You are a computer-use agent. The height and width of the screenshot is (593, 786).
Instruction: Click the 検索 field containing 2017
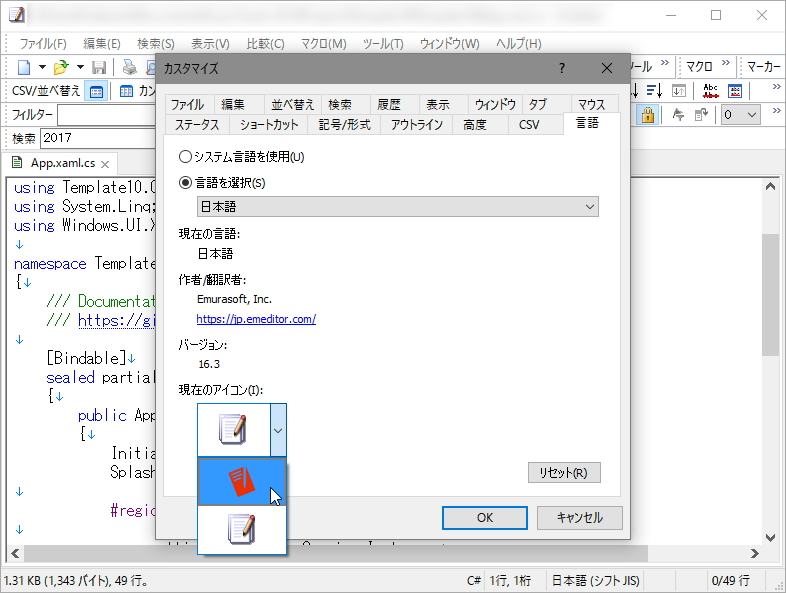tap(98, 138)
